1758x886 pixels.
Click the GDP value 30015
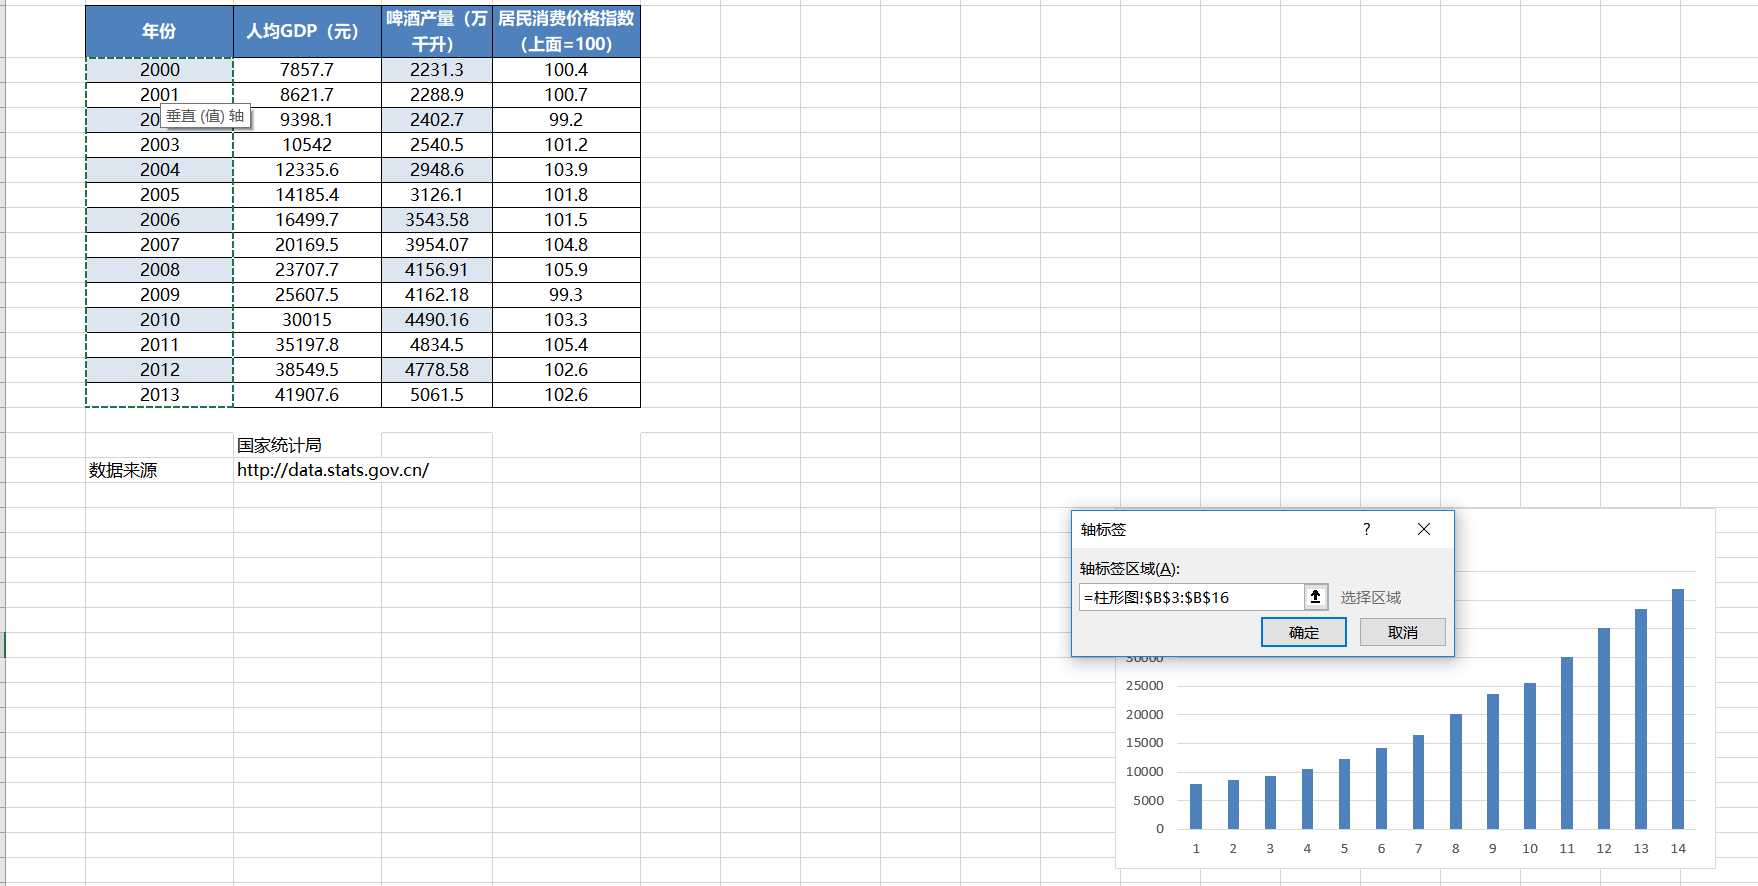(307, 320)
